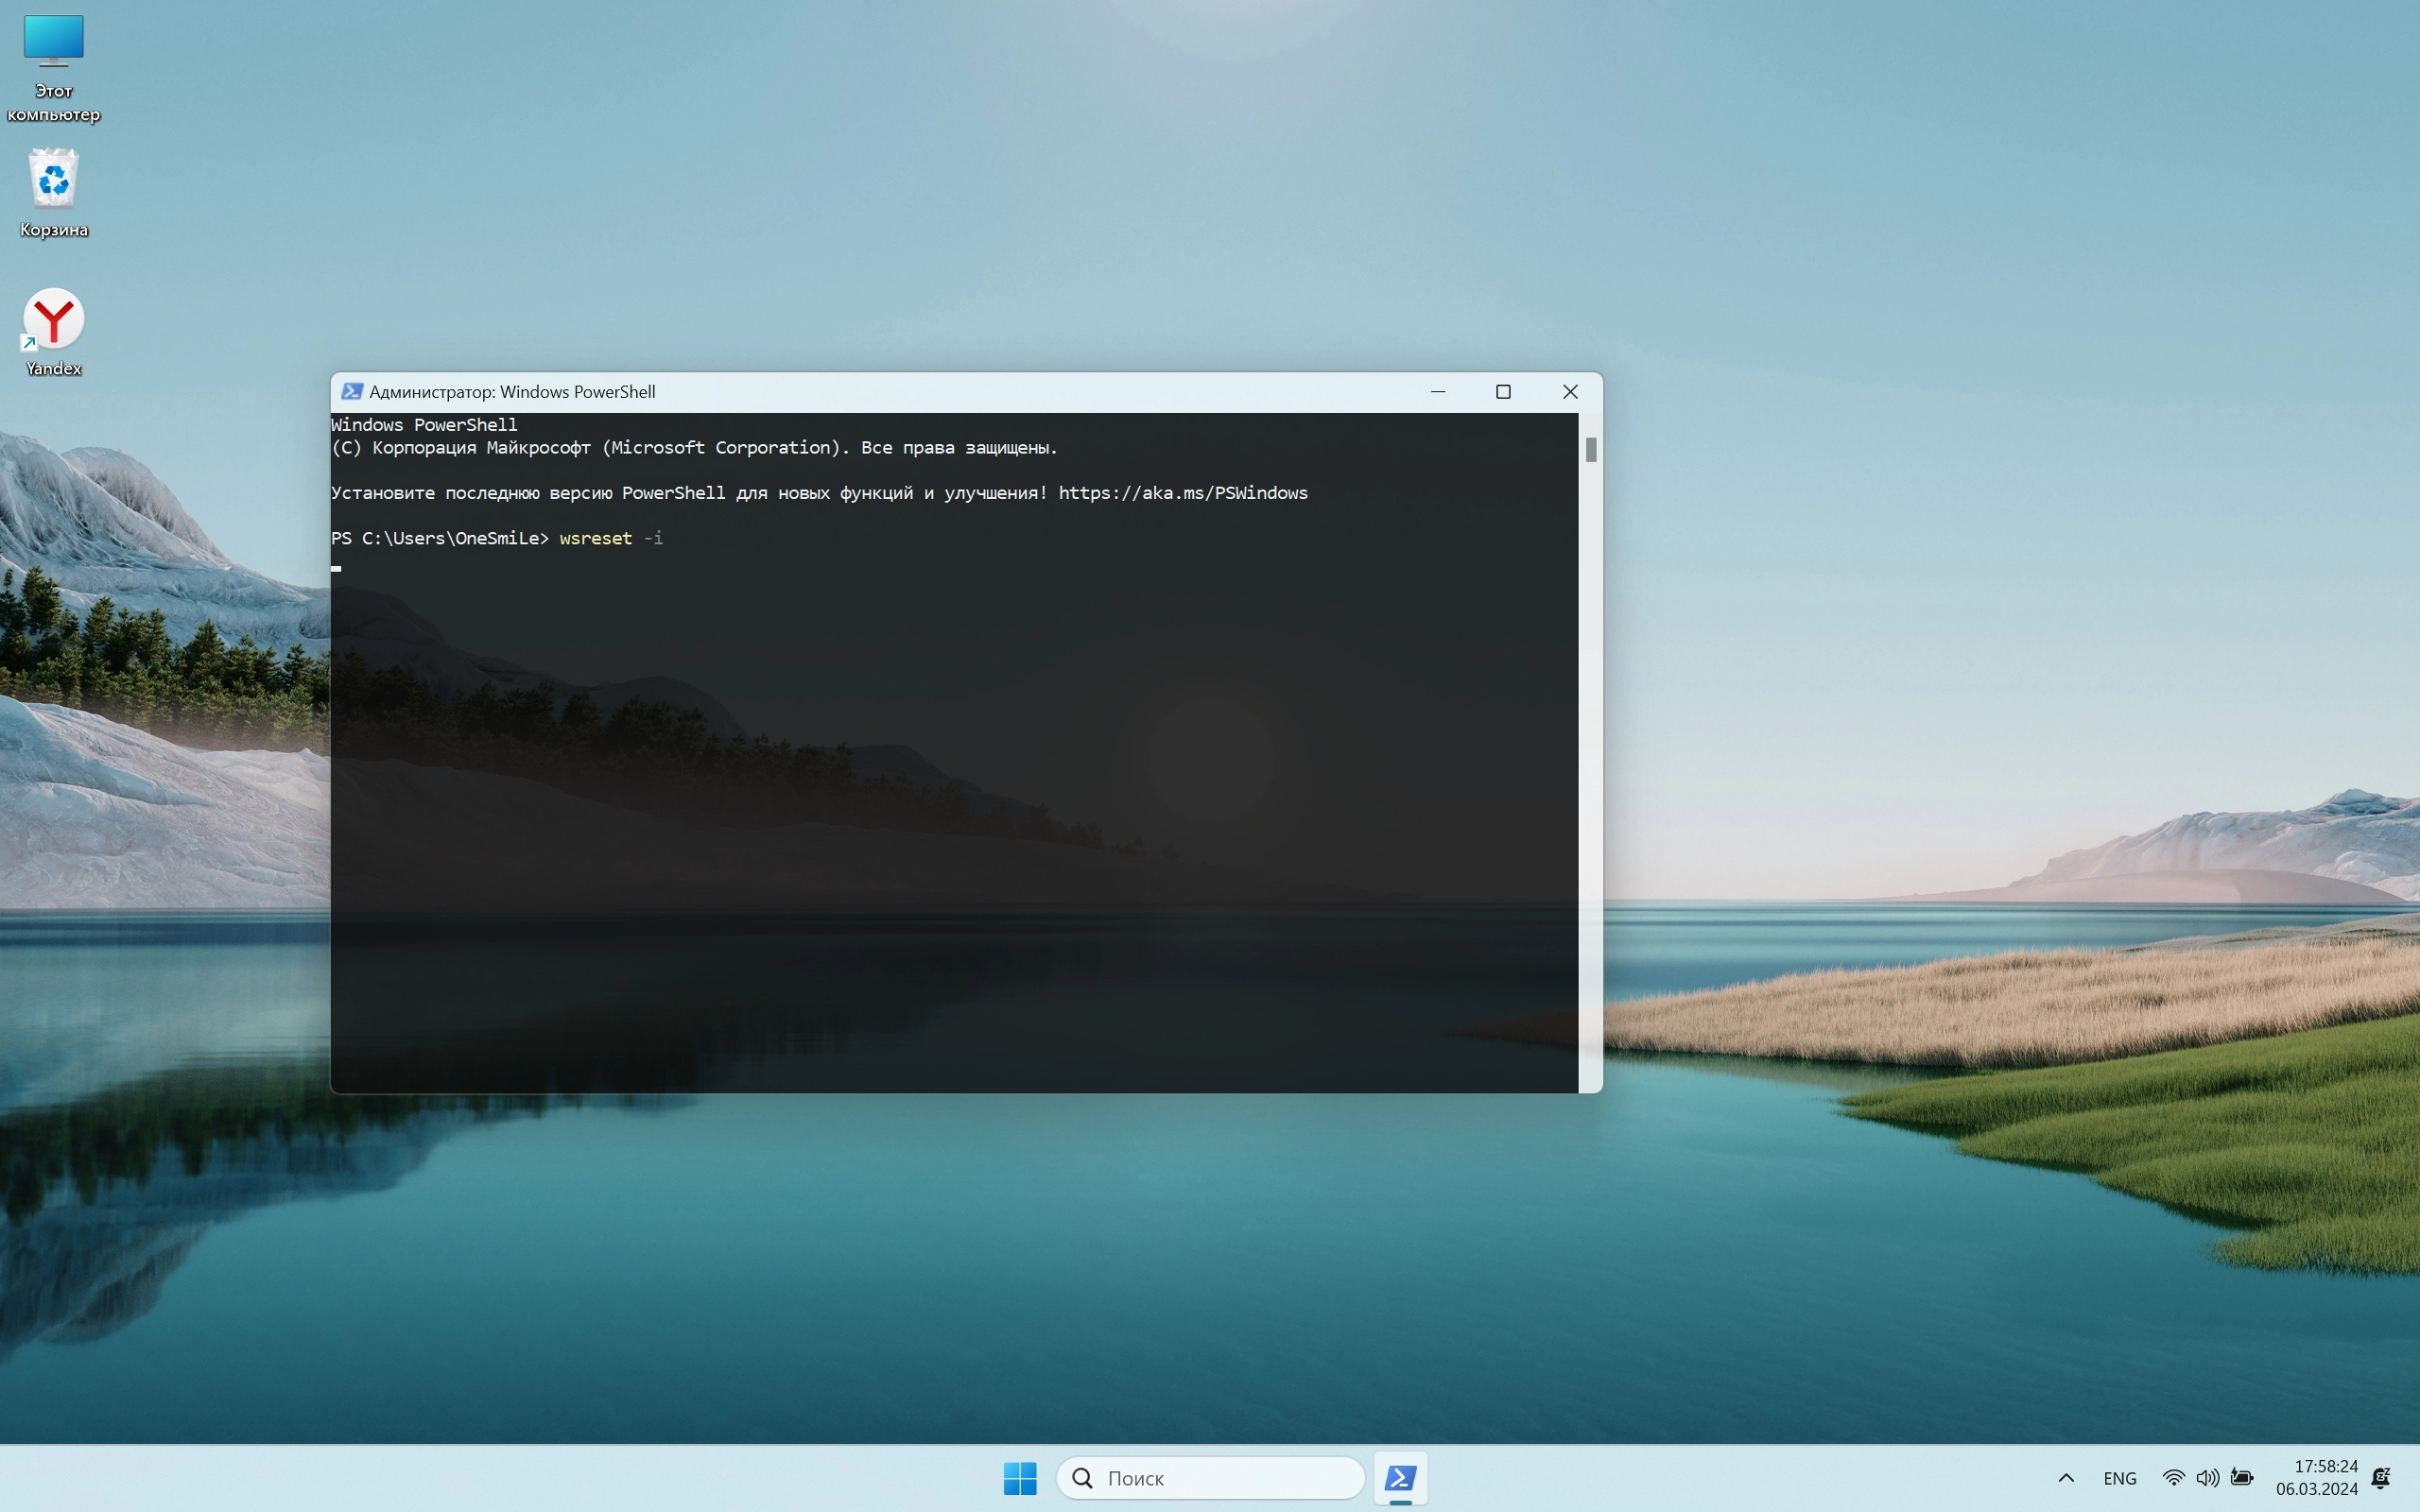Click the aka.ms/PSWindows link in console
This screenshot has height=1512, width=2420.
[x=1182, y=493]
